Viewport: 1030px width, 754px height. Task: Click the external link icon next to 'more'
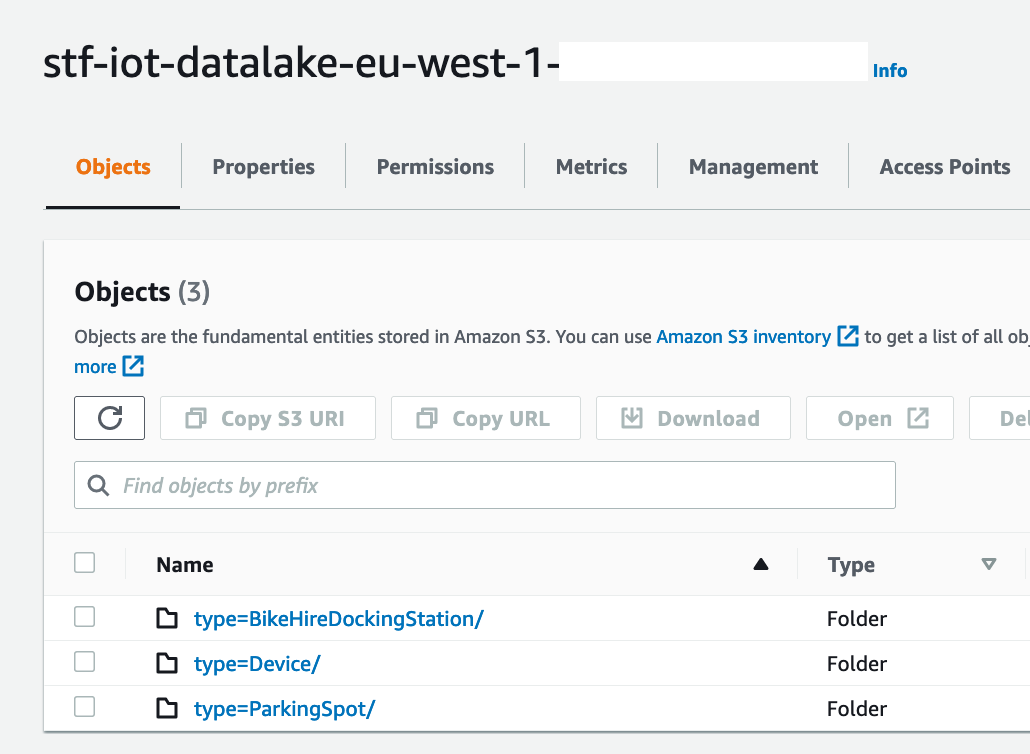pos(133,367)
